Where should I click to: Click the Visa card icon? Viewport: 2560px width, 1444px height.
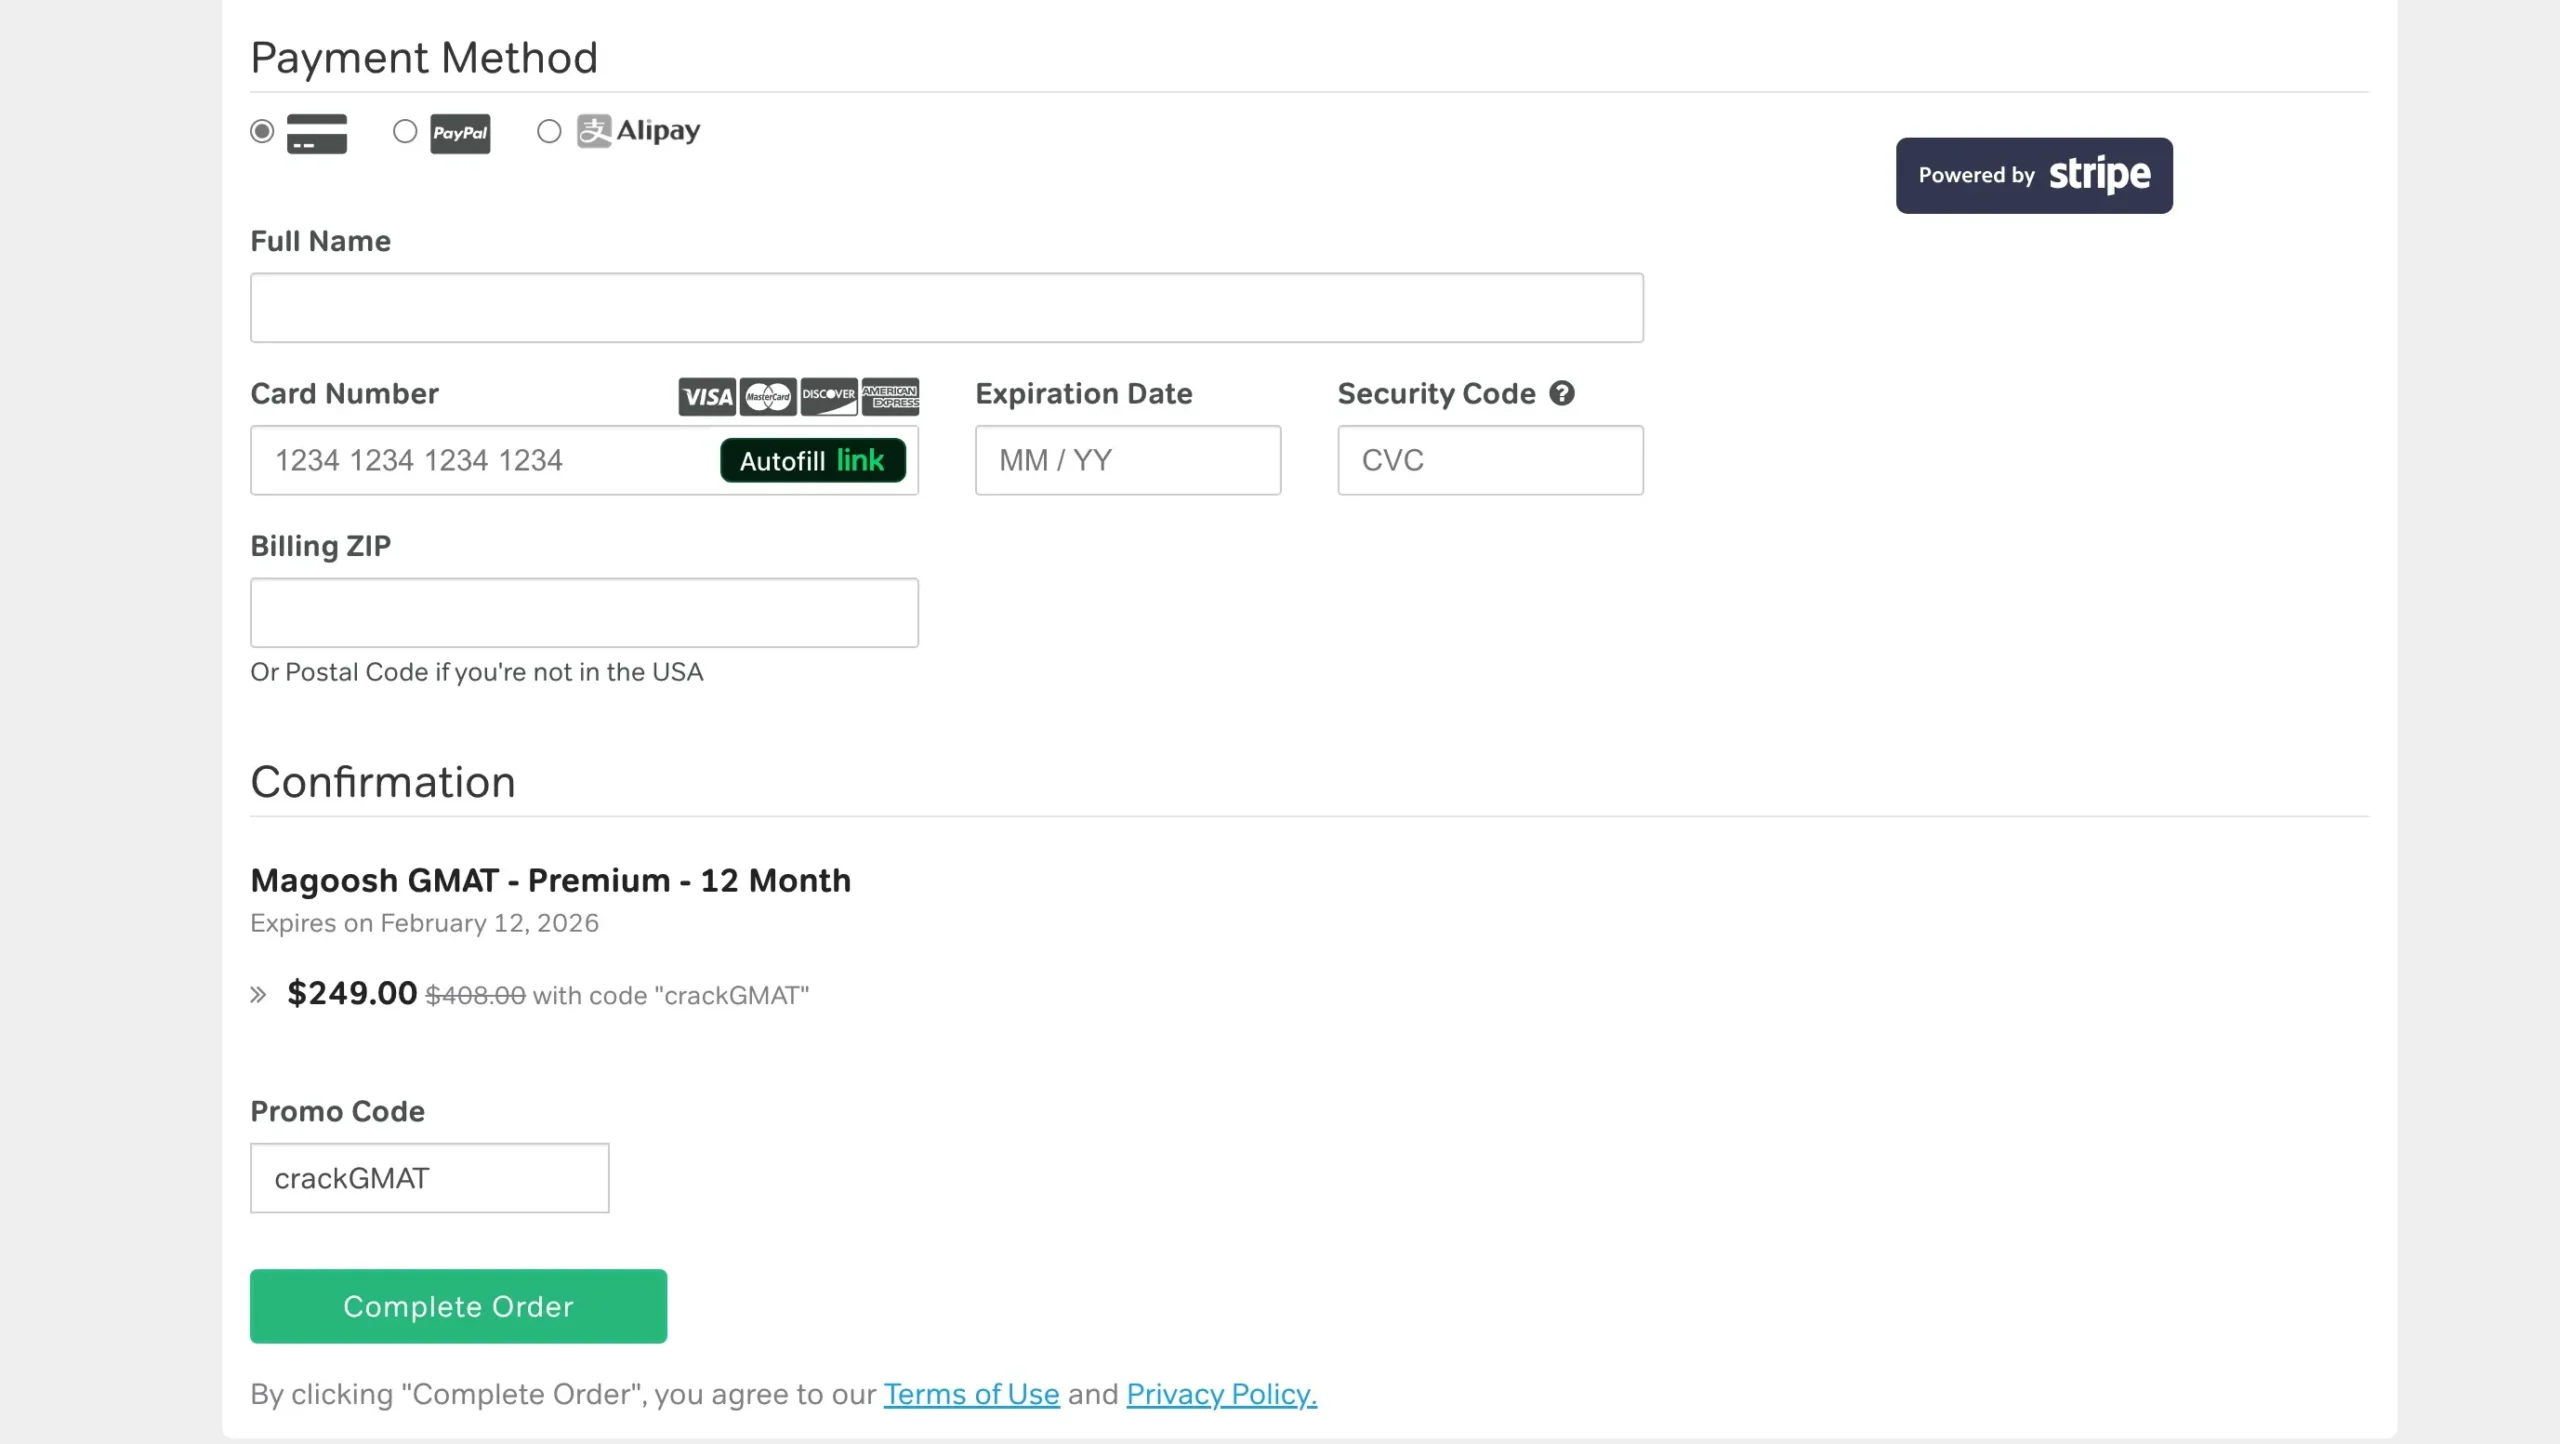[x=705, y=396]
